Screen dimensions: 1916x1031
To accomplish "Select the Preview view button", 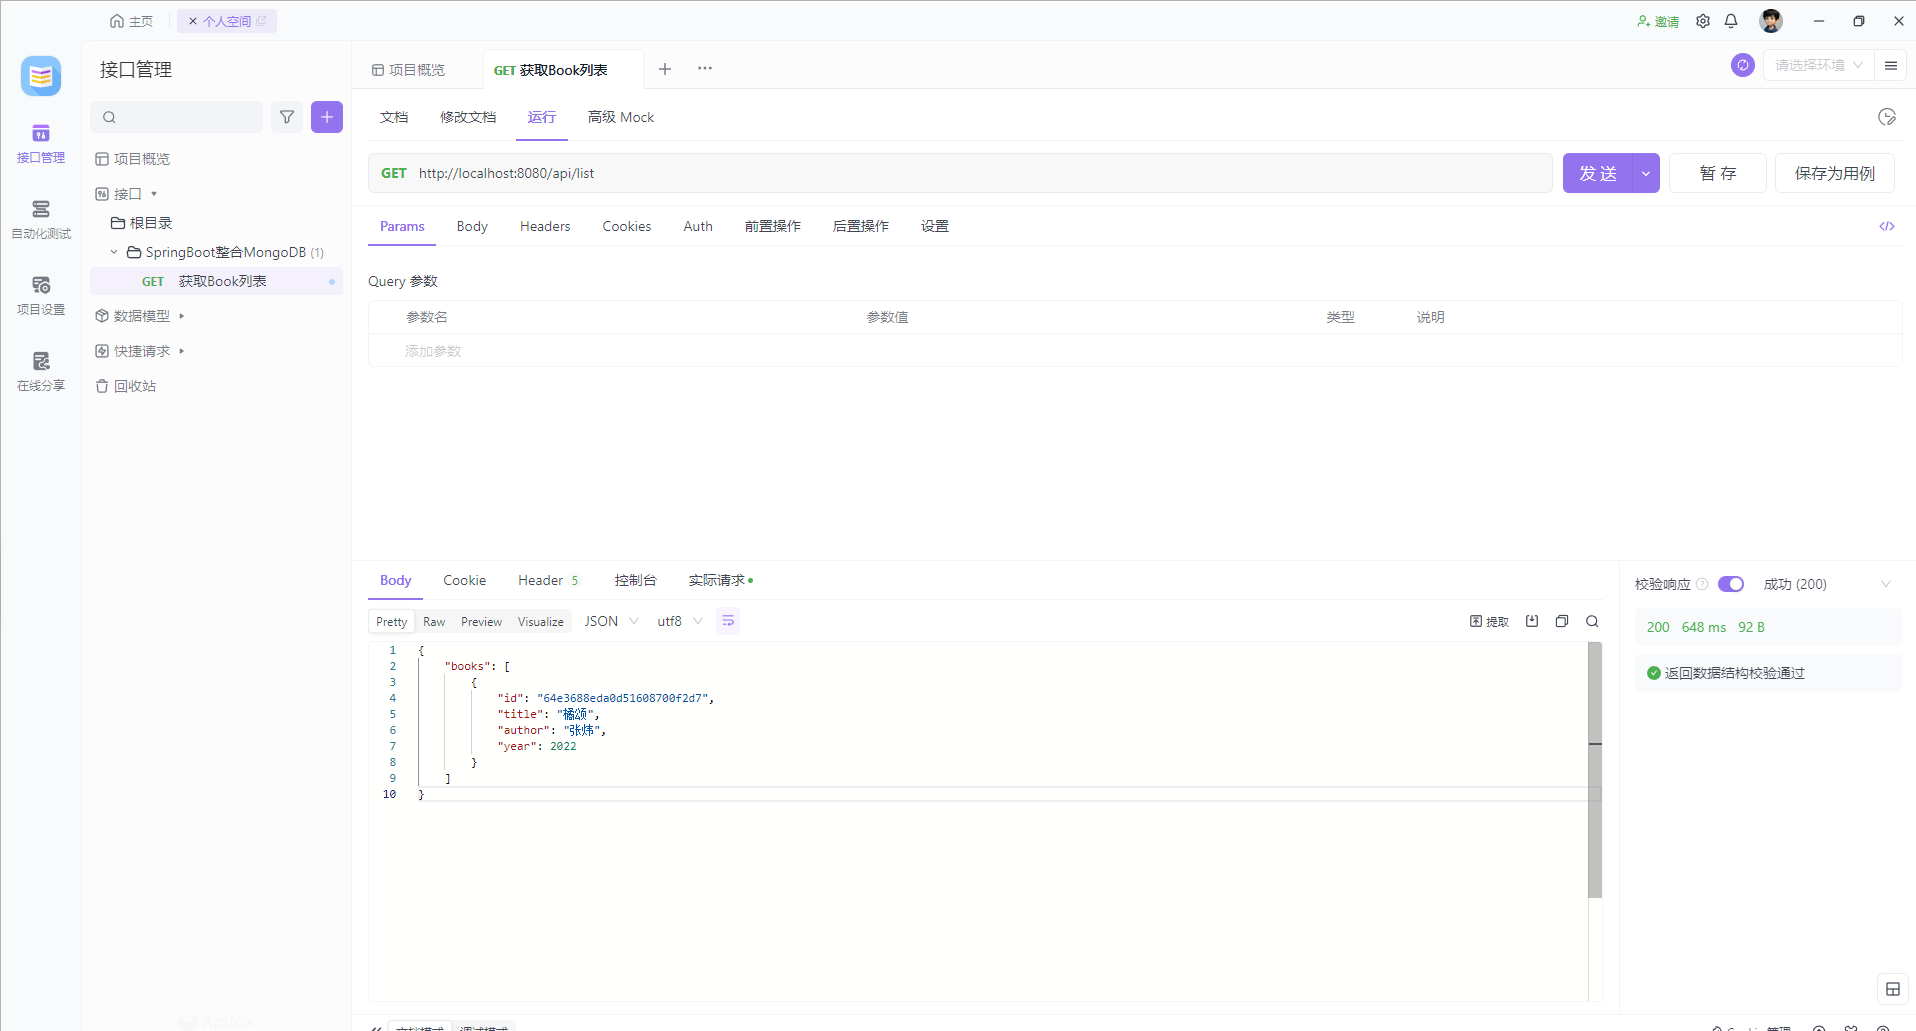I will pyautogui.click(x=482, y=621).
